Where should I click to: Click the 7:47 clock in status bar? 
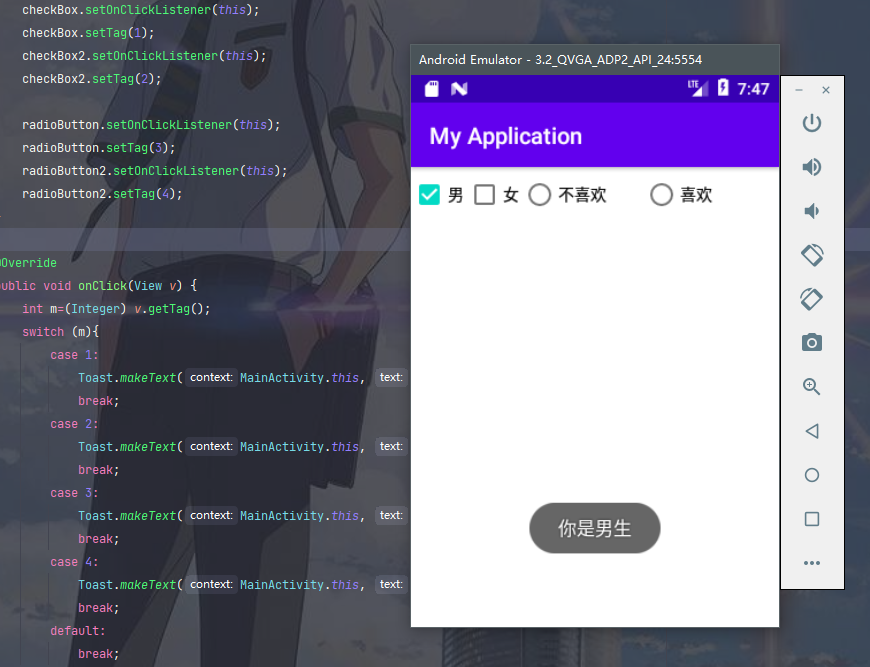point(753,89)
